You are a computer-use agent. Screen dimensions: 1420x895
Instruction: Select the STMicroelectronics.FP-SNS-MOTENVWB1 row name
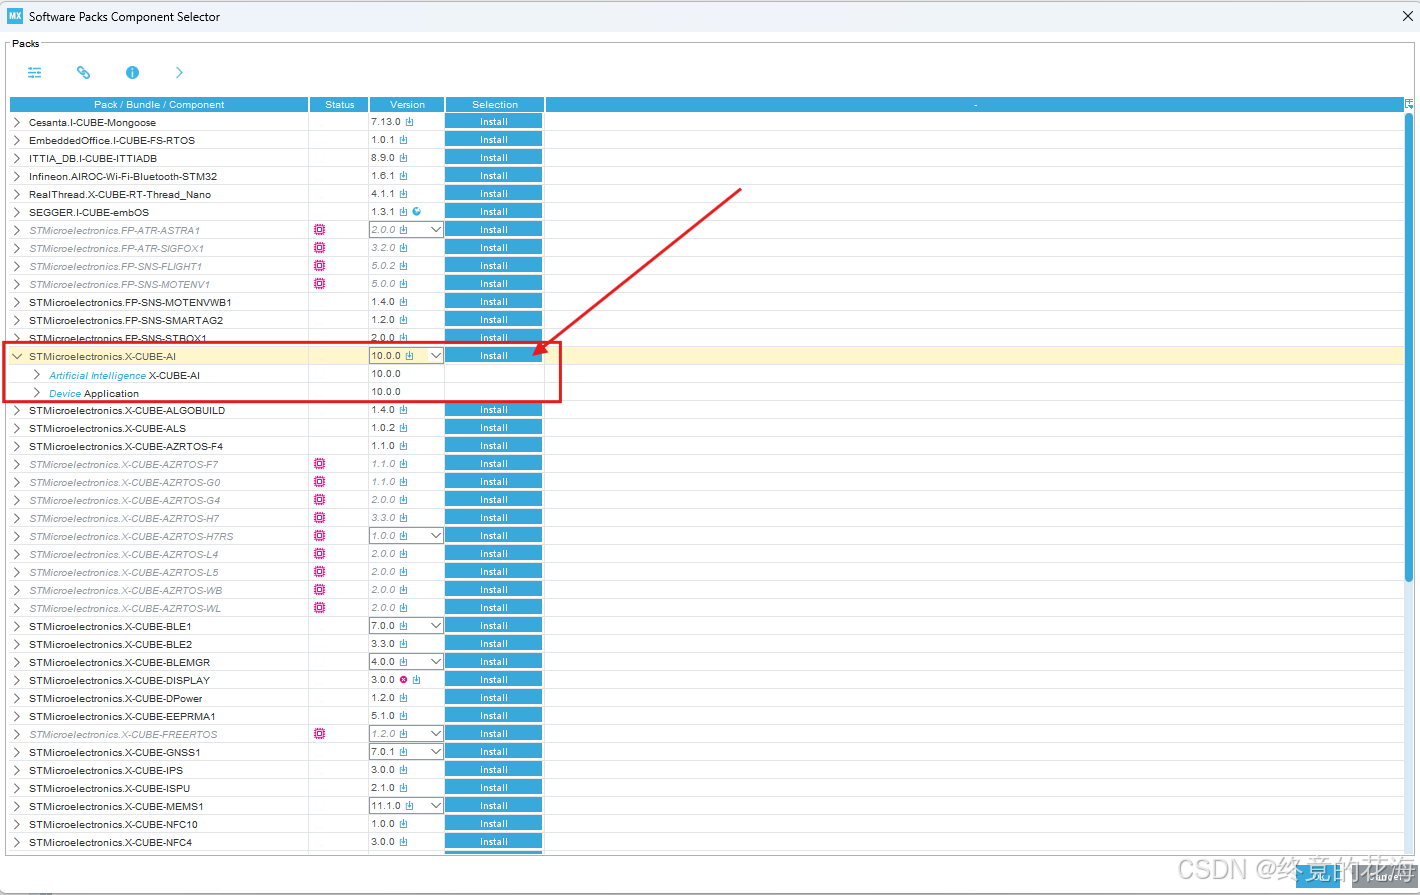click(x=130, y=302)
